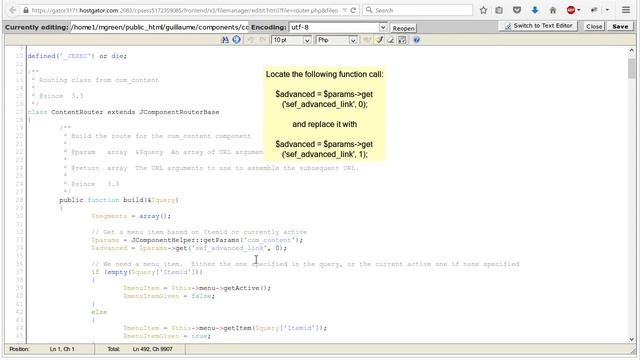
Task: Save page to Pocket
Action: pos(517,10)
